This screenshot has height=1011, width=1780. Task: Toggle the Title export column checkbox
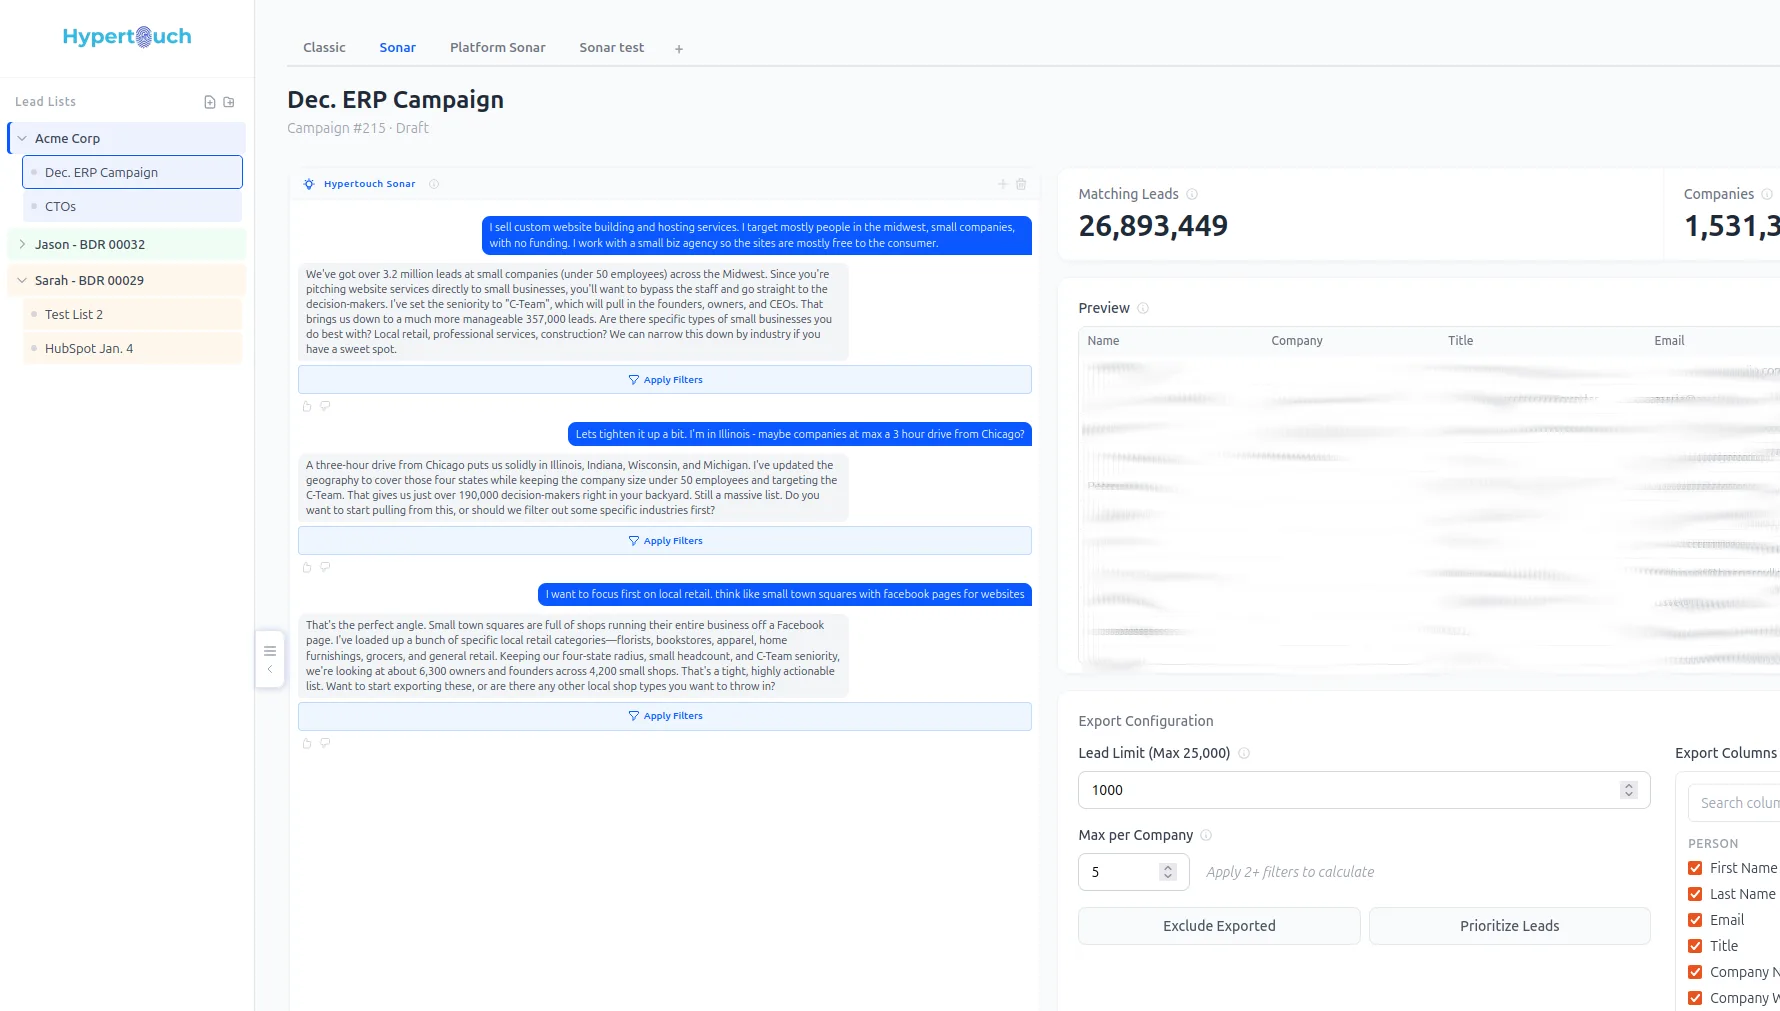point(1695,946)
